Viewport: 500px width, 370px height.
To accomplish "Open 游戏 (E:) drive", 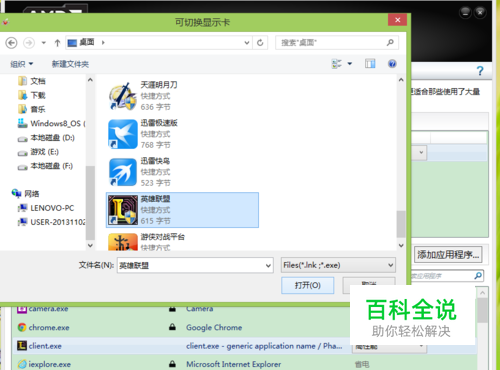I will point(38,152).
